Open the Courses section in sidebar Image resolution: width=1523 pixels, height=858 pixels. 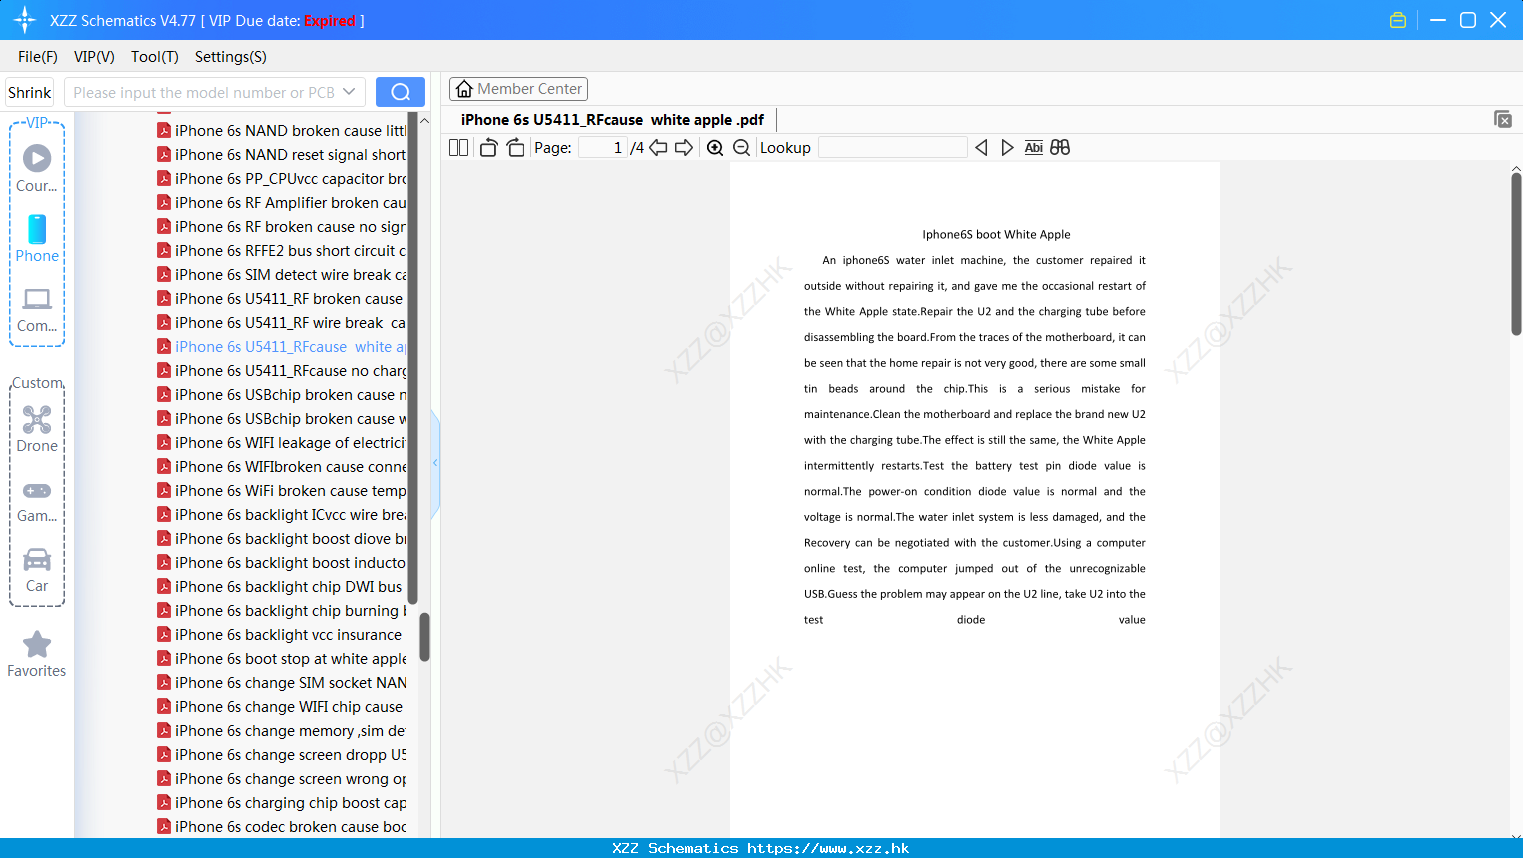pyautogui.click(x=37, y=168)
